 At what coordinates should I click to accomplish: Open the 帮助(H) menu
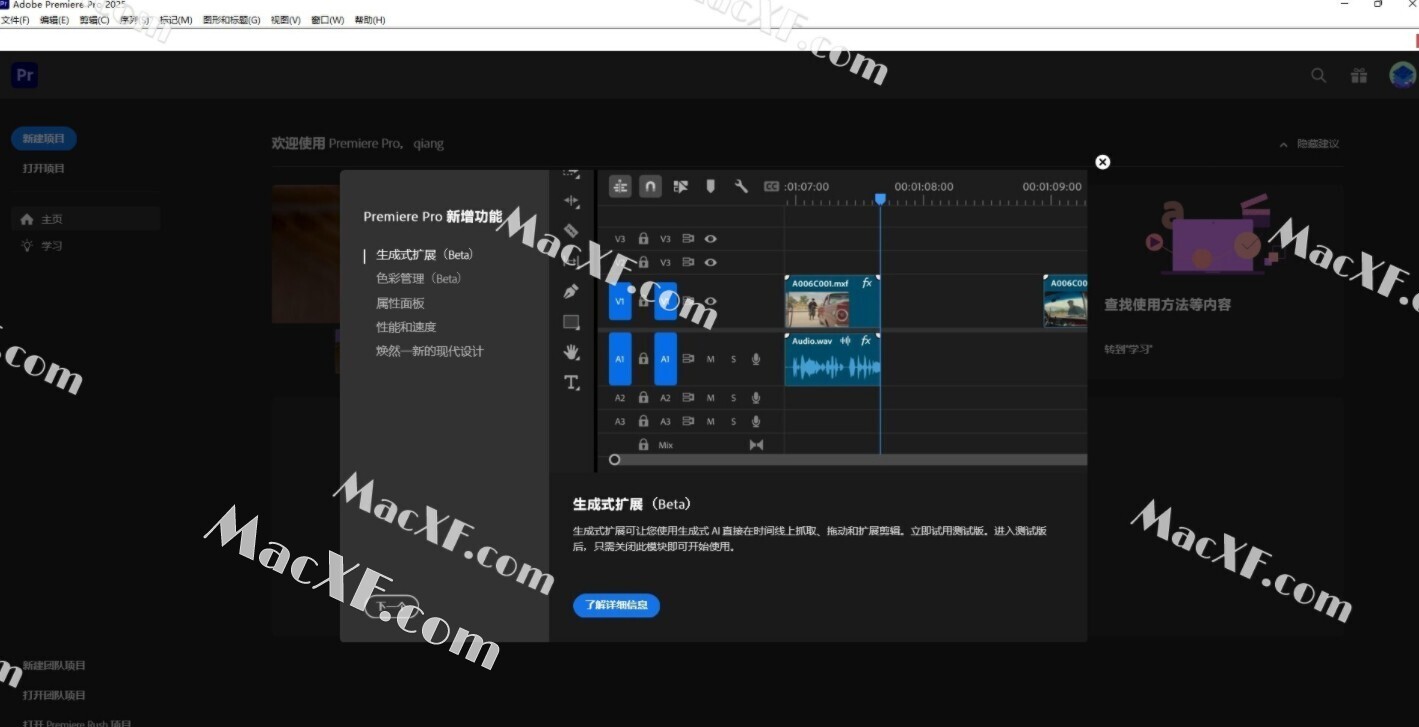click(x=370, y=20)
